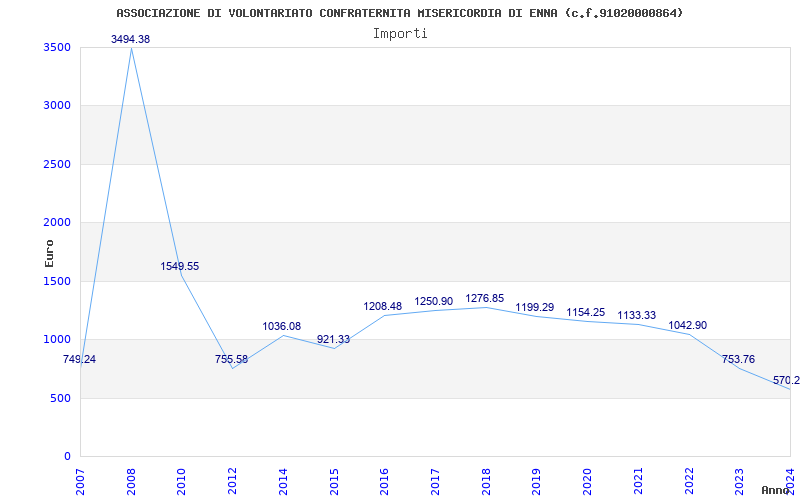Click the 921.33 data label
This screenshot has height=500, width=800.
tap(333, 339)
